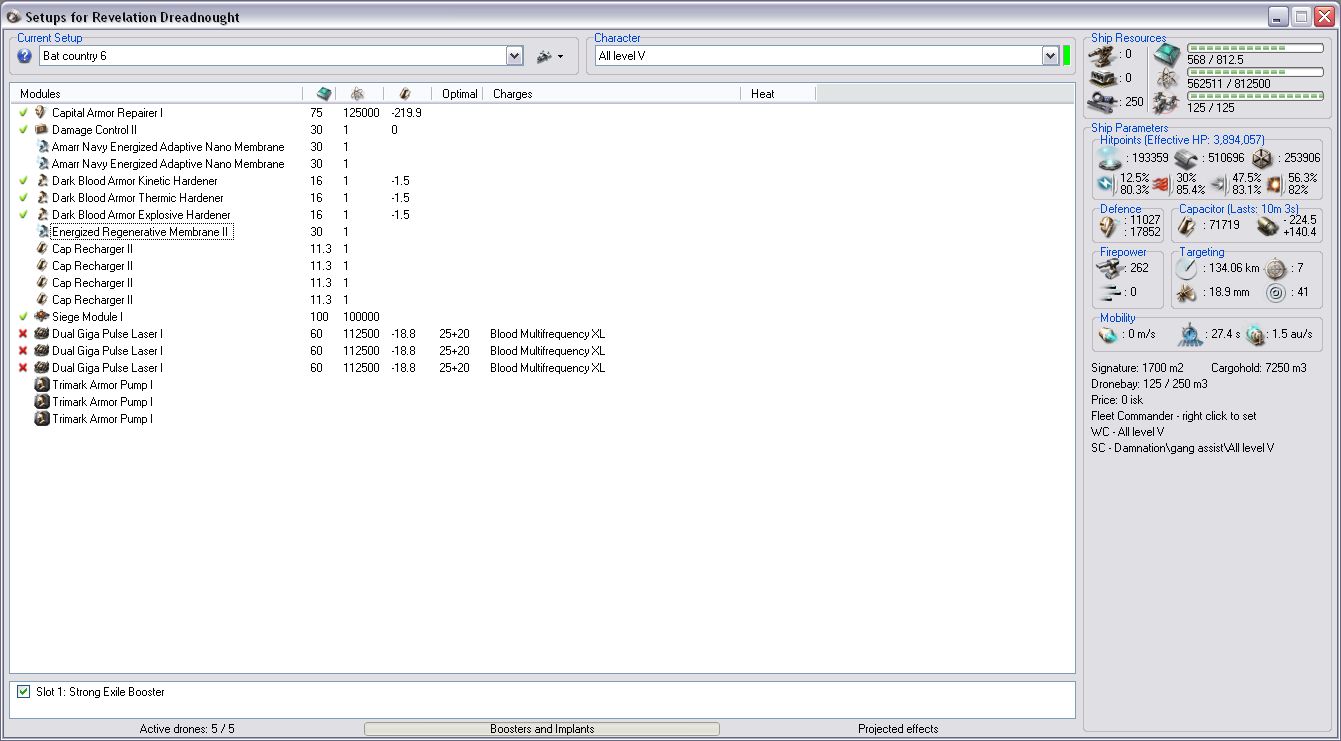
Task: Click the Price: 0 isk text
Action: [1118, 400]
